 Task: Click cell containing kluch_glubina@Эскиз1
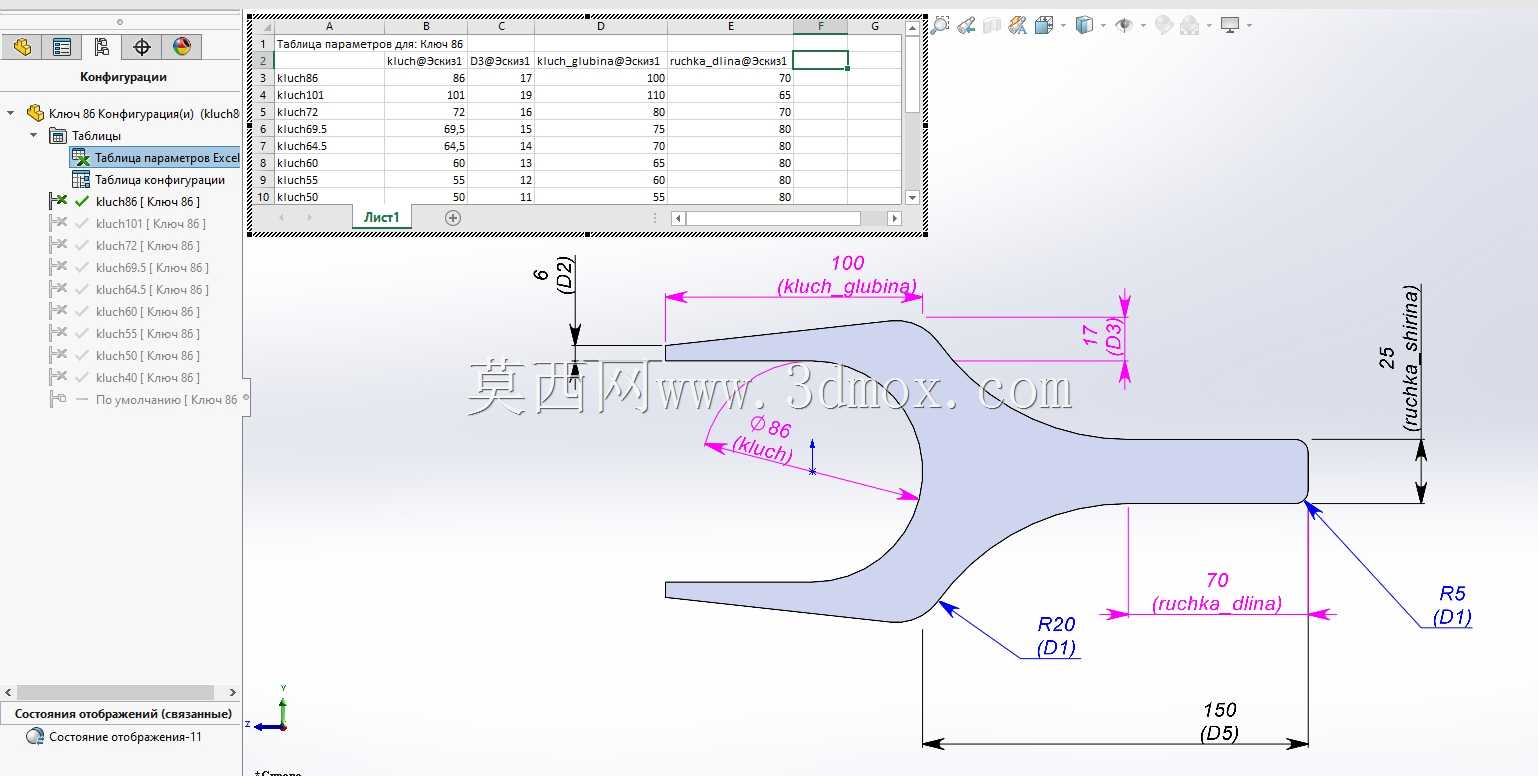pos(601,61)
